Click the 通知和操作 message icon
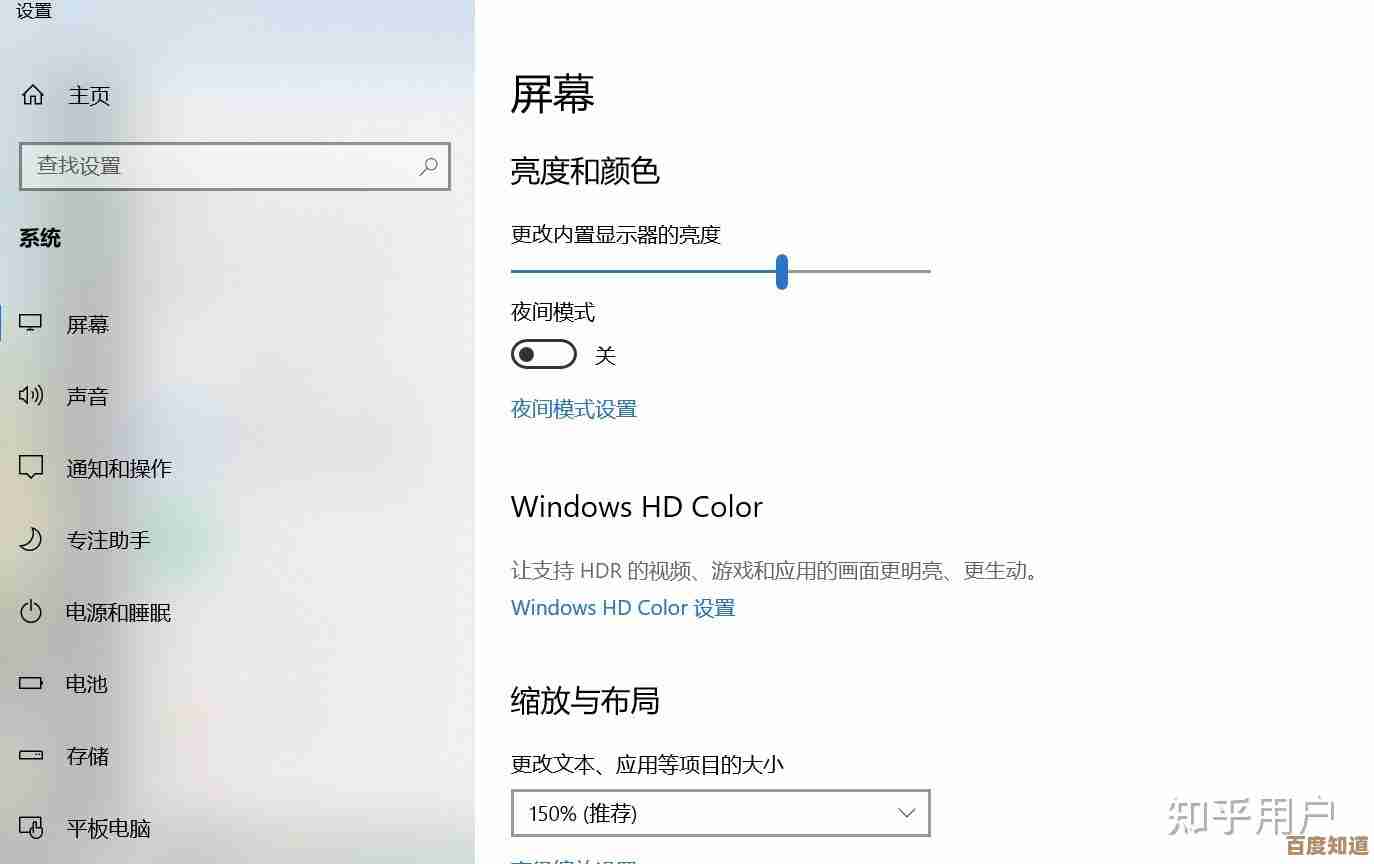The height and width of the screenshot is (864, 1374). coord(31,467)
